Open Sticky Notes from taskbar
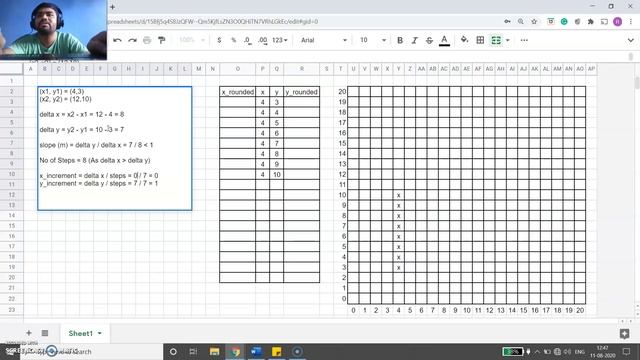This screenshot has width=640, height=360. [276, 351]
